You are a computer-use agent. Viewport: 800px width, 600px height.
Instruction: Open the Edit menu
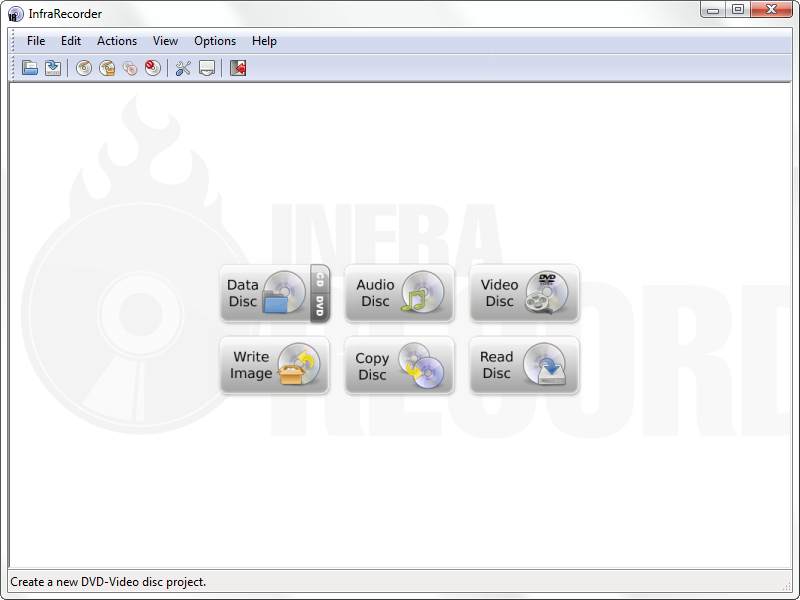click(x=71, y=41)
